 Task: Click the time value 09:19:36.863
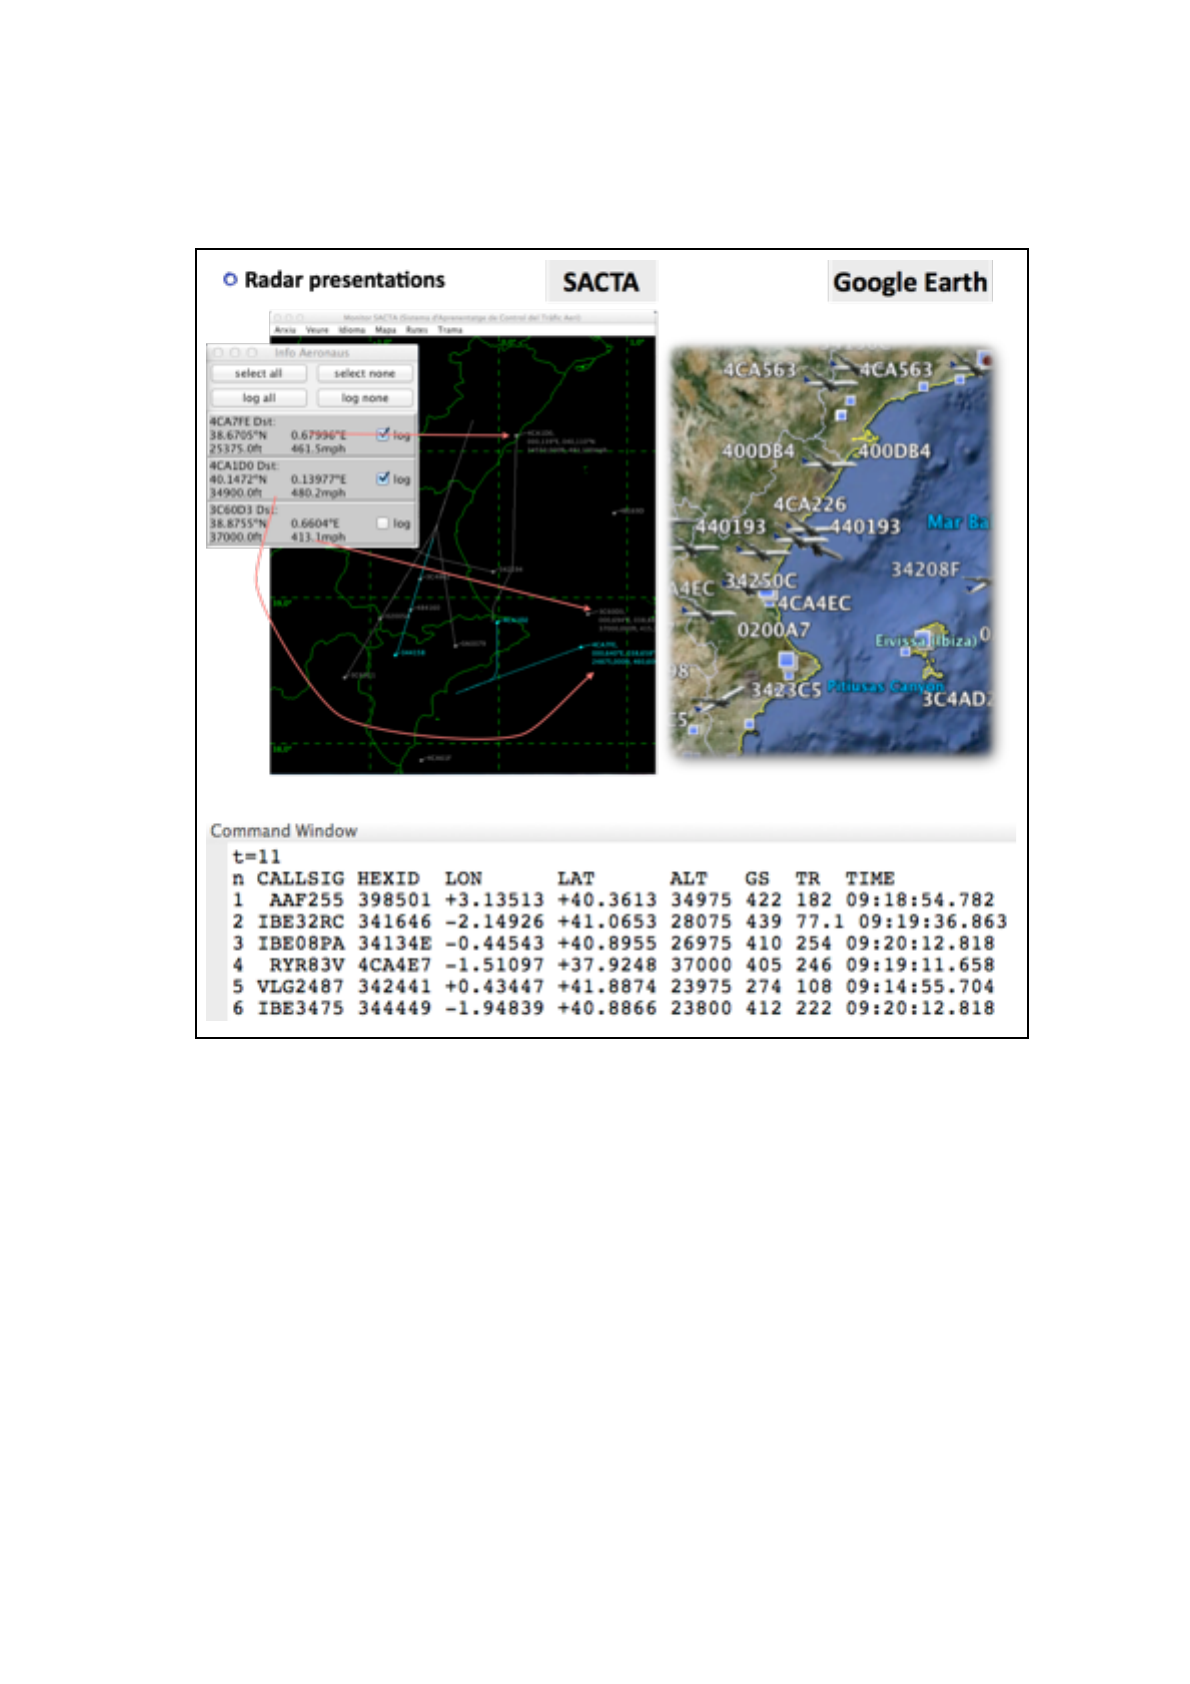(932, 921)
